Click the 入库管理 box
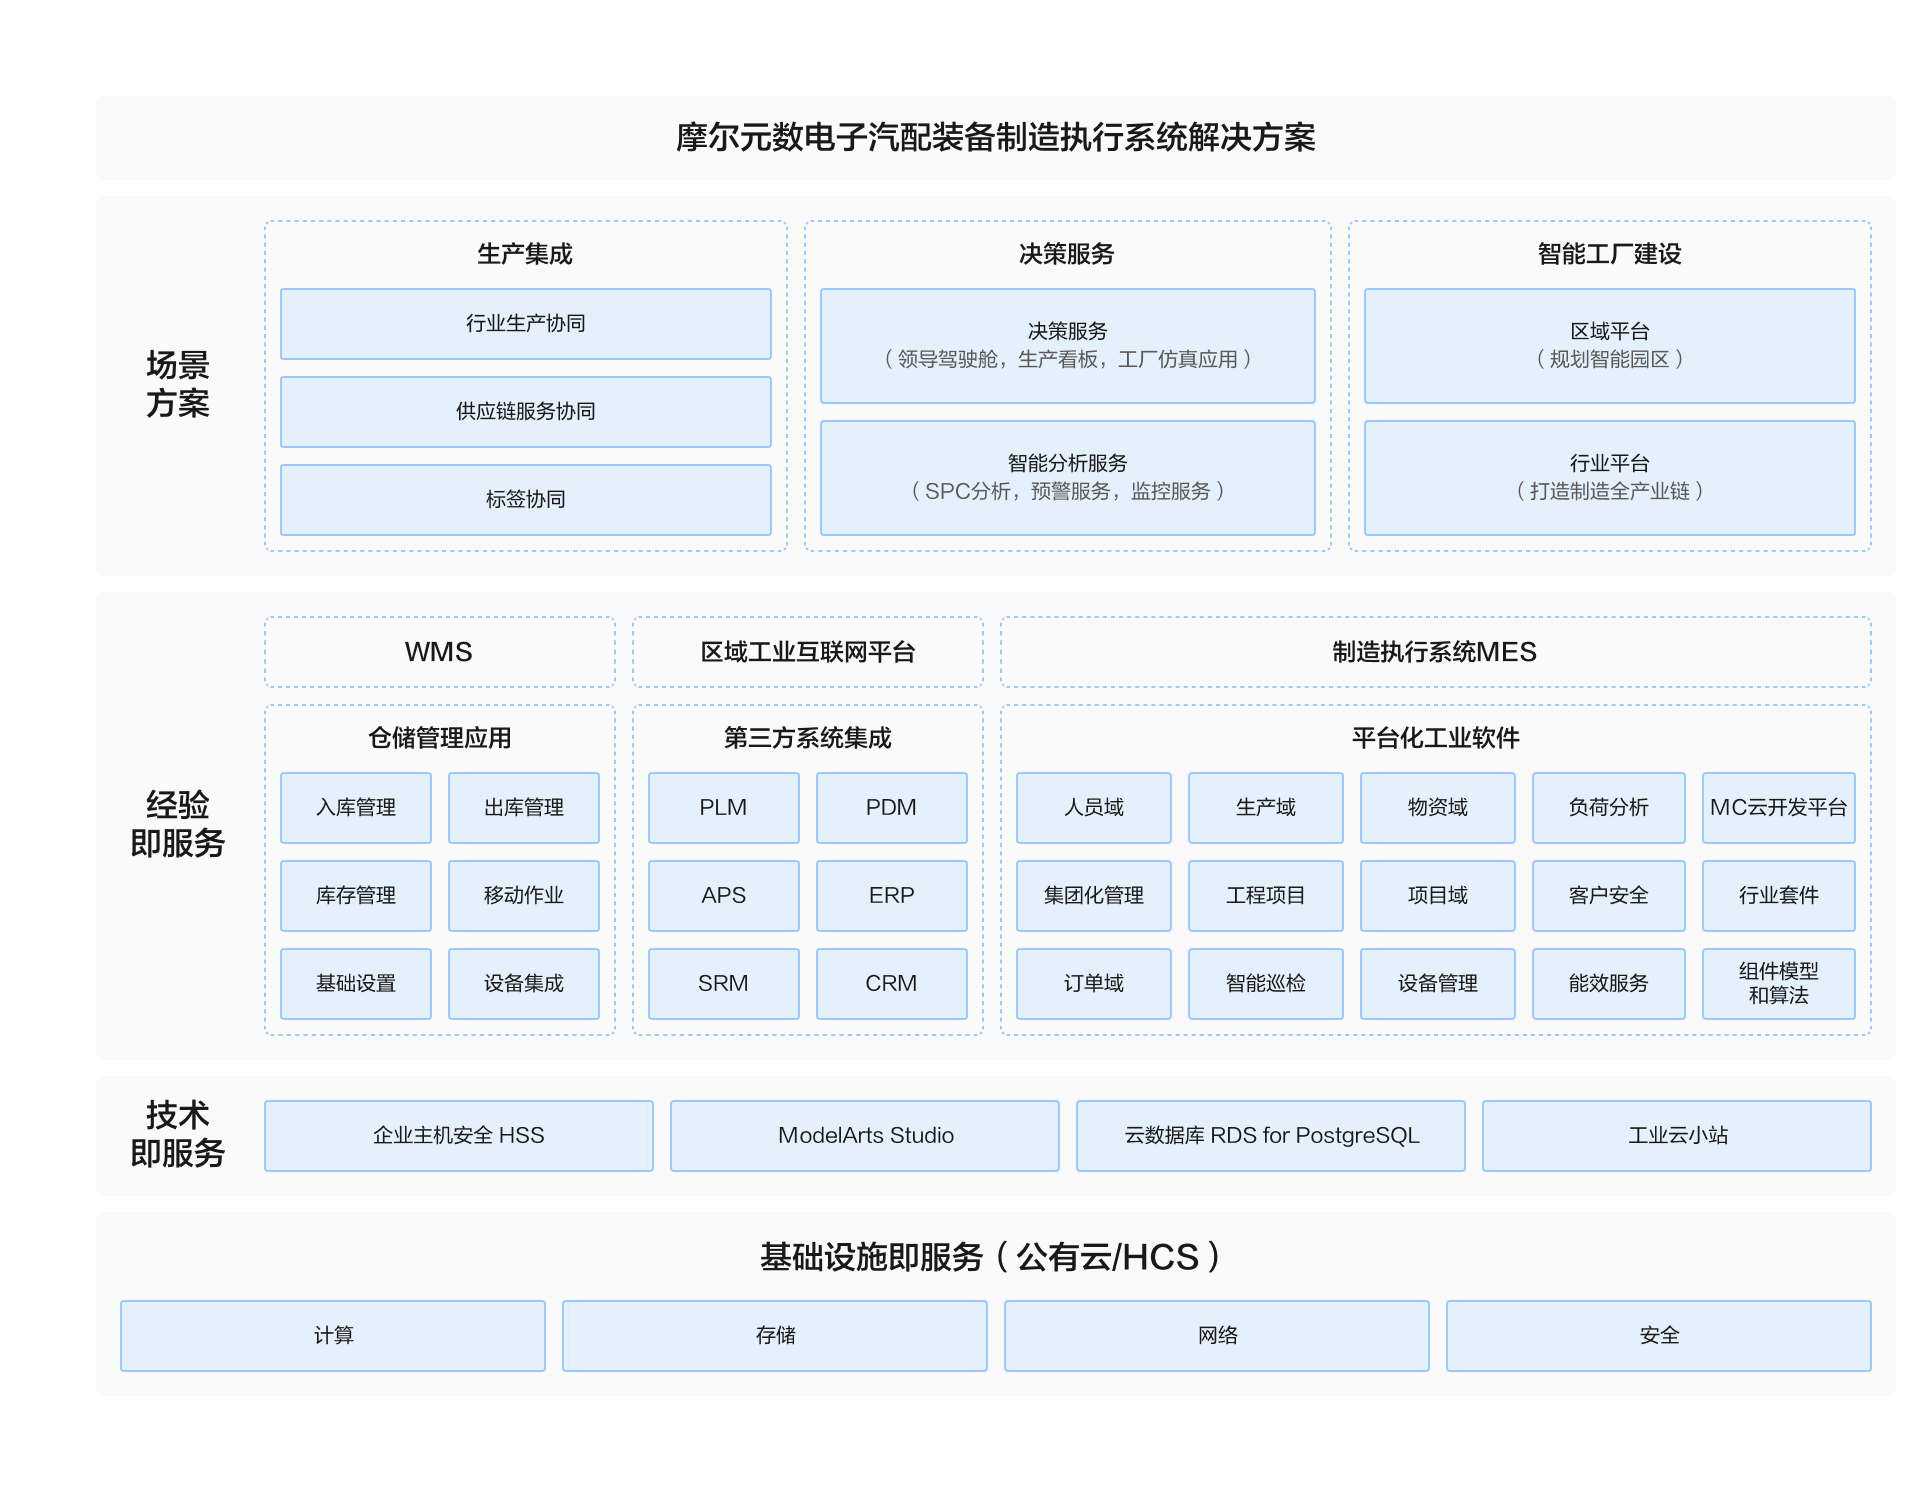The image size is (1920, 1492). (356, 808)
